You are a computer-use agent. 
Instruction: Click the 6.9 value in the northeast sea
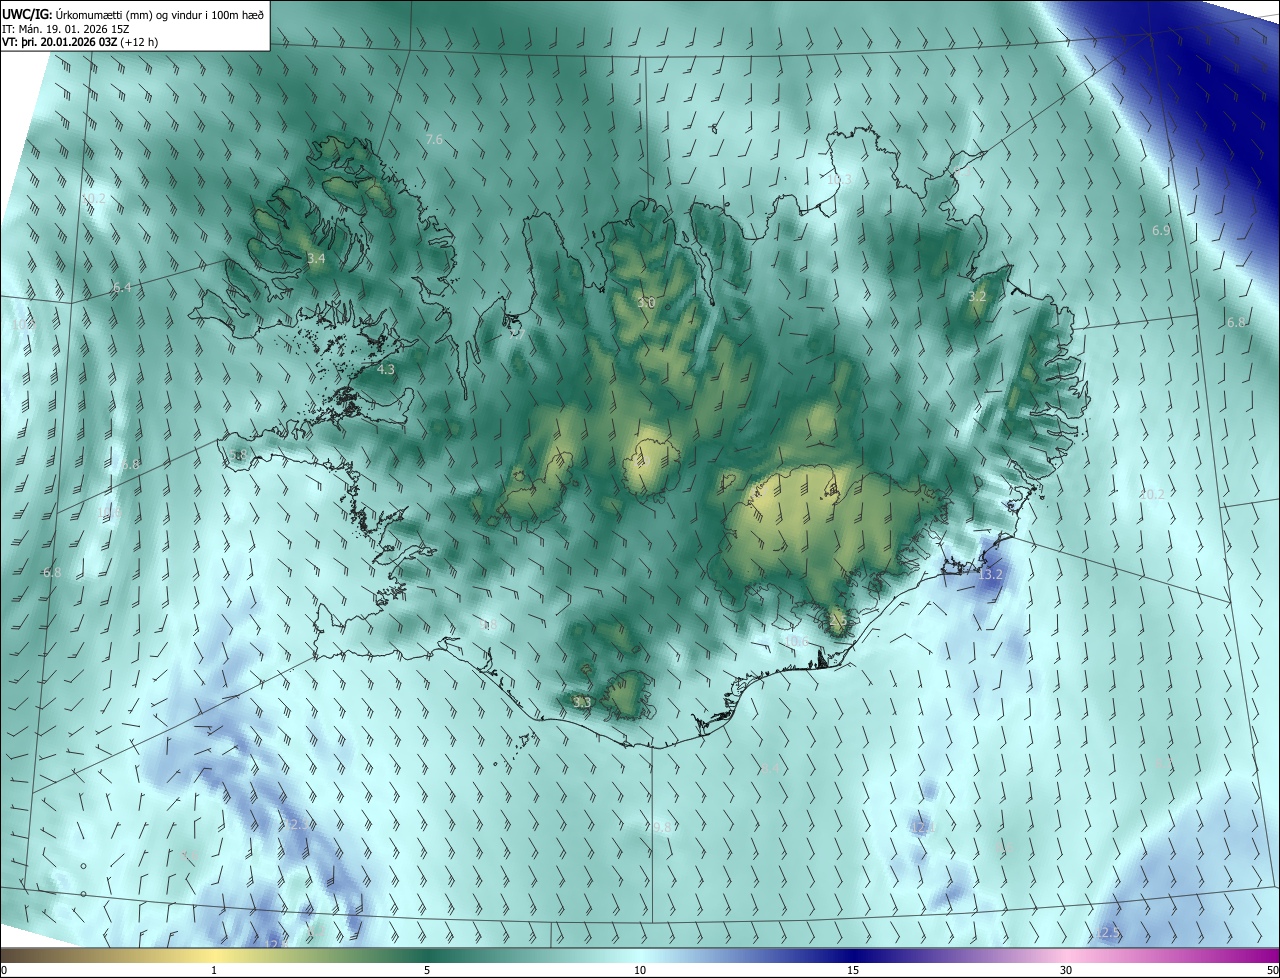(x=1161, y=231)
